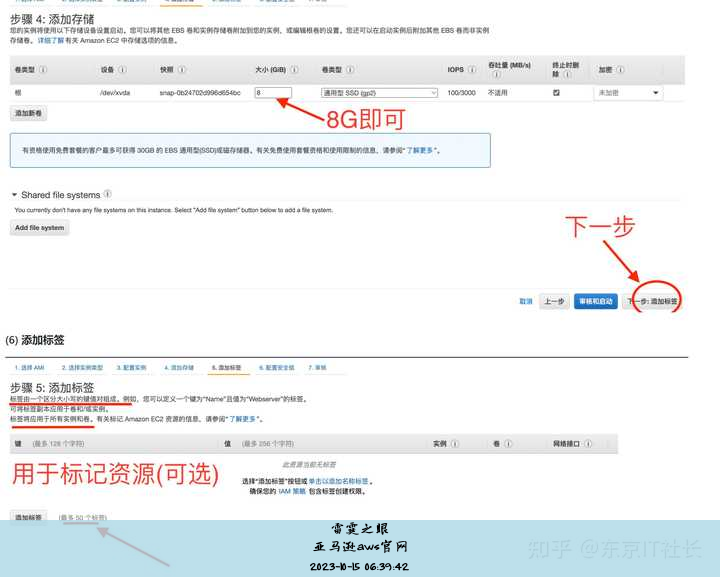Image resolution: width=720 pixels, height=578 pixels.
Task: Click the info icon beside 网络接口 column
Action: pyautogui.click(x=588, y=444)
